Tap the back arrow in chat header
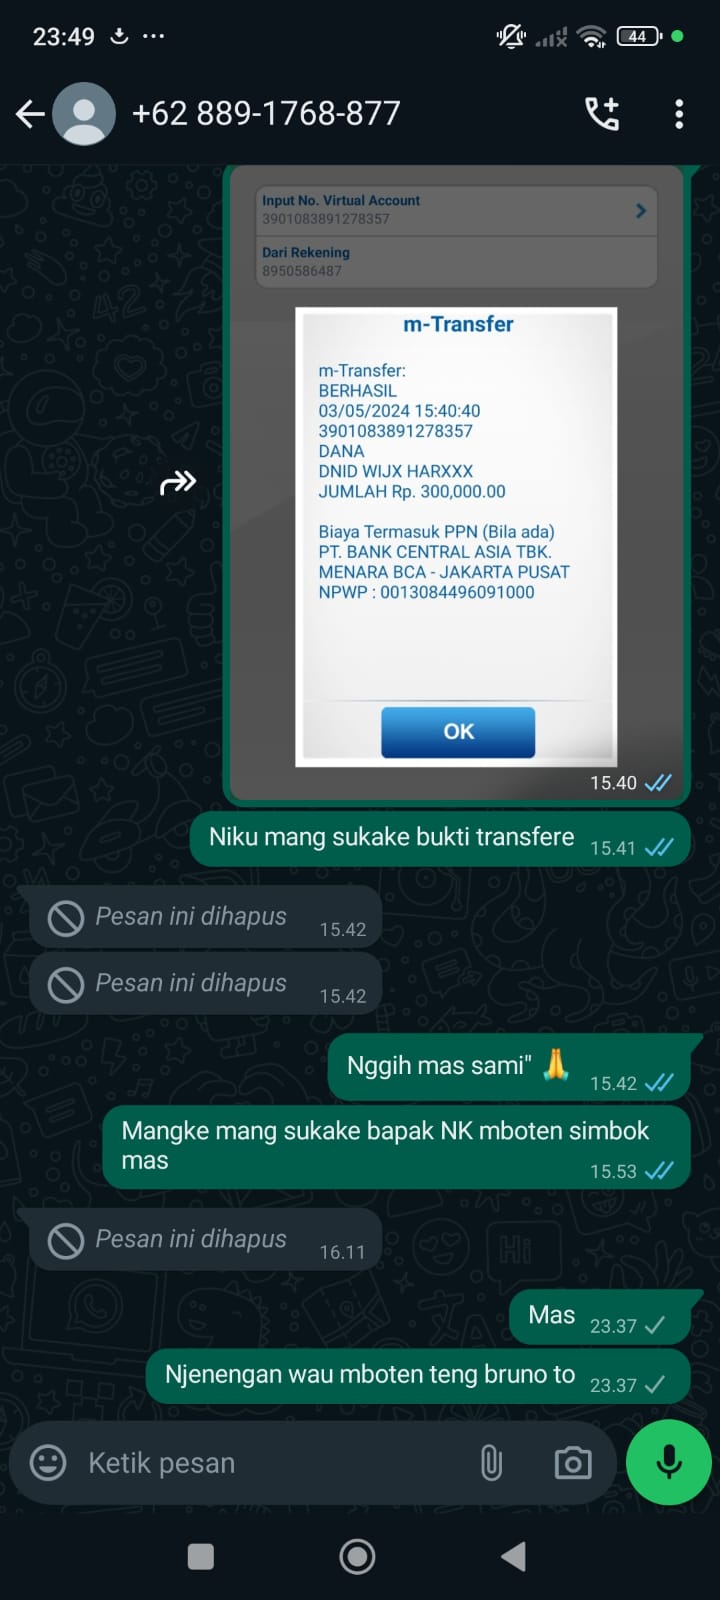Screen dimensions: 720x1600 coord(30,114)
